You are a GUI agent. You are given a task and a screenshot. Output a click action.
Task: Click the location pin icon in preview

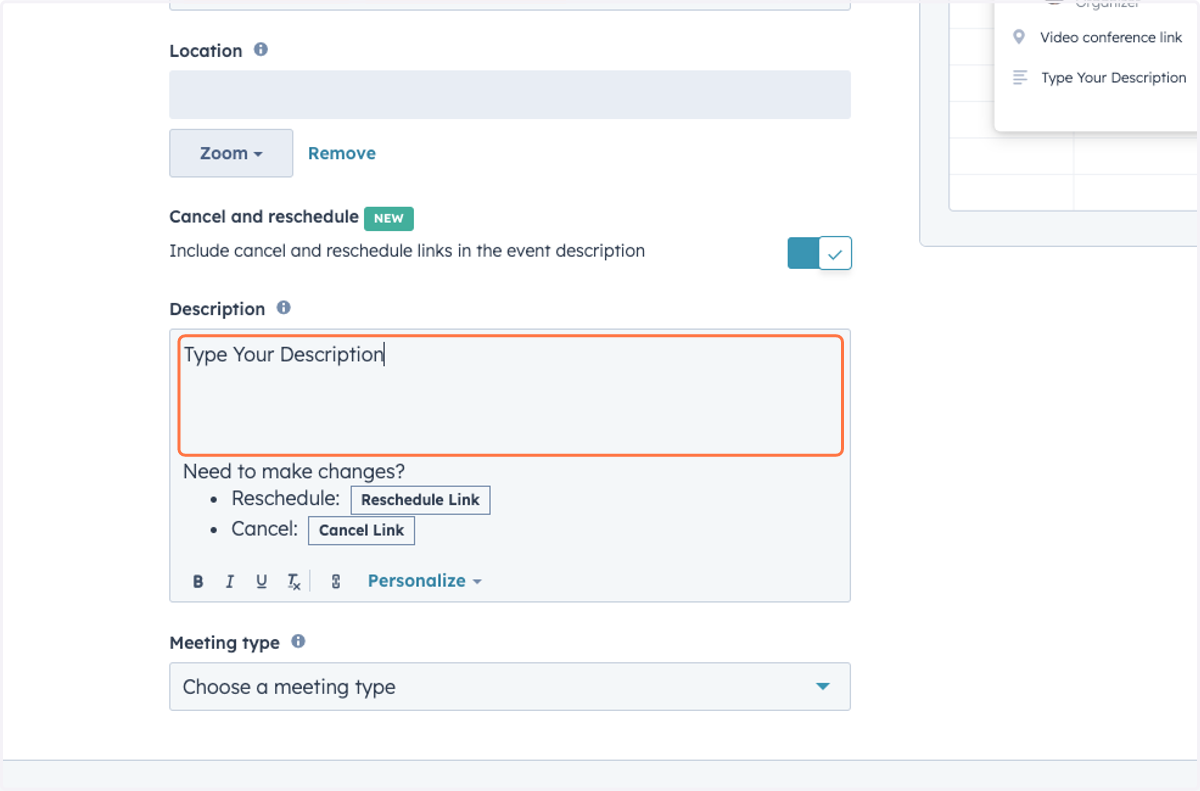click(1019, 37)
